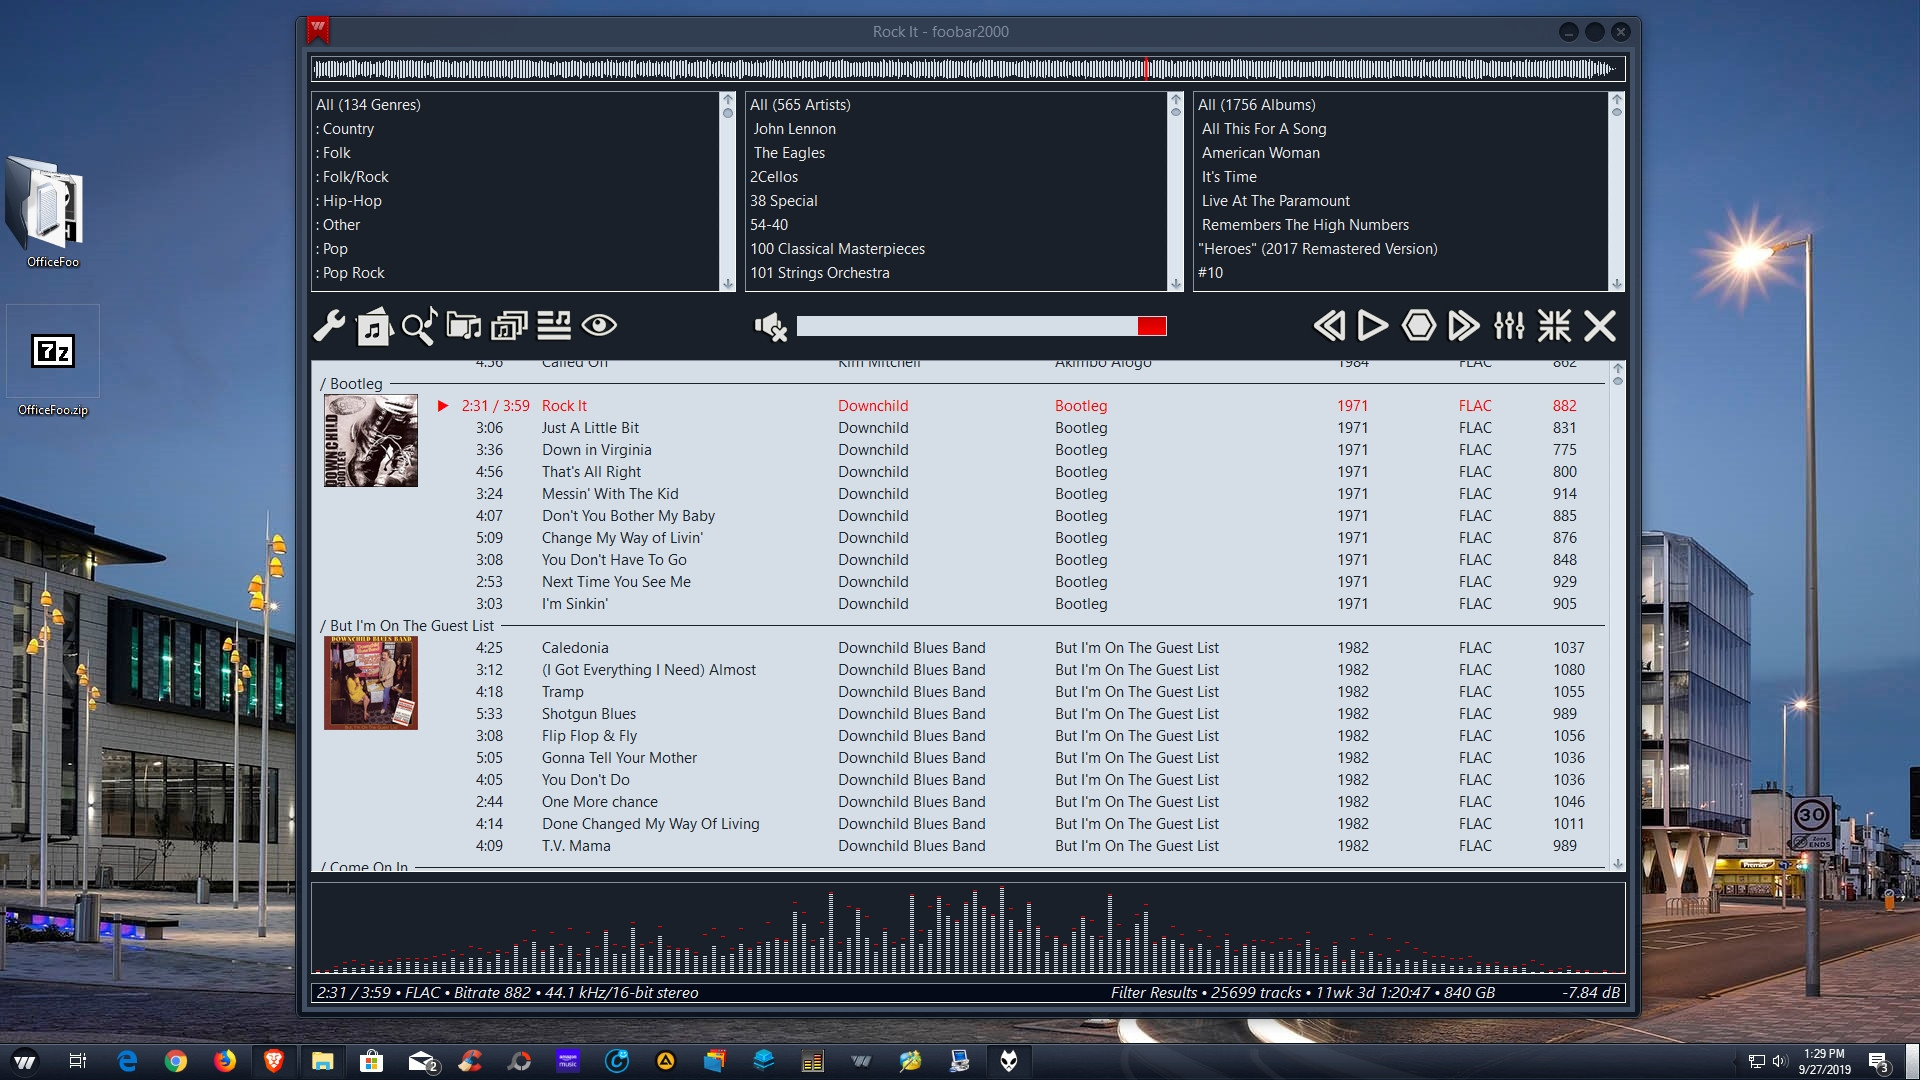Open the equalizer sliders icon
Screen dimensions: 1920x1080
(x=1509, y=326)
